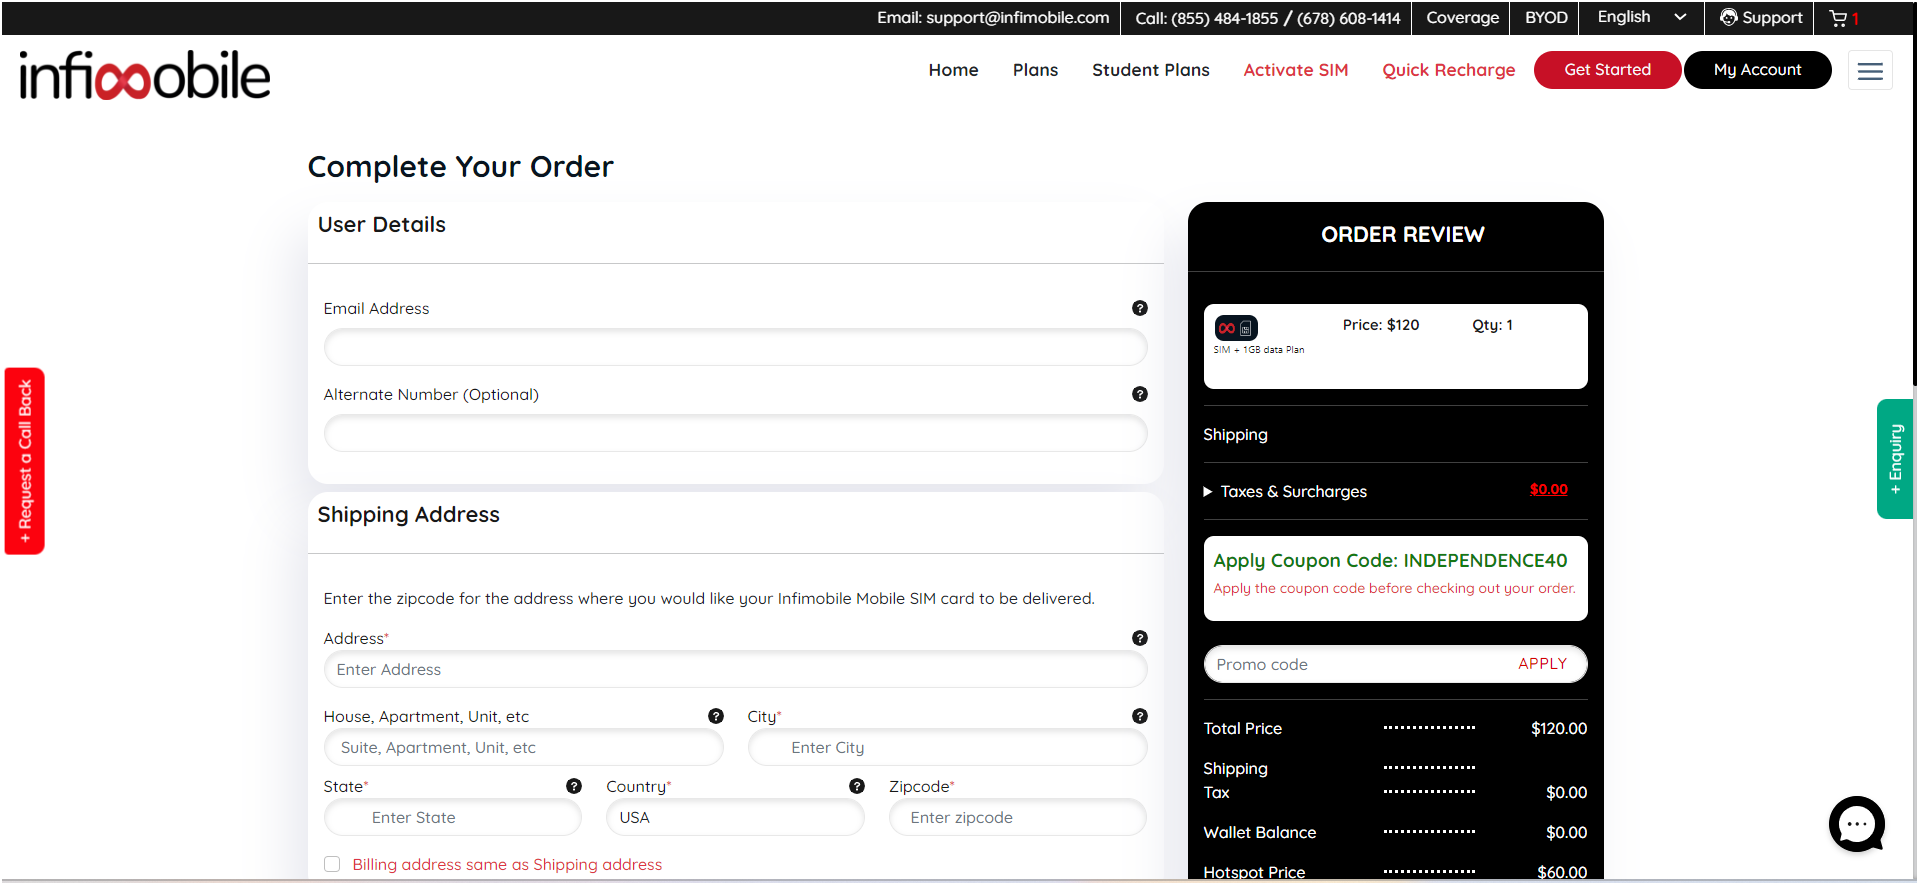Click the Country USA field
1919x885 pixels.
coord(735,817)
